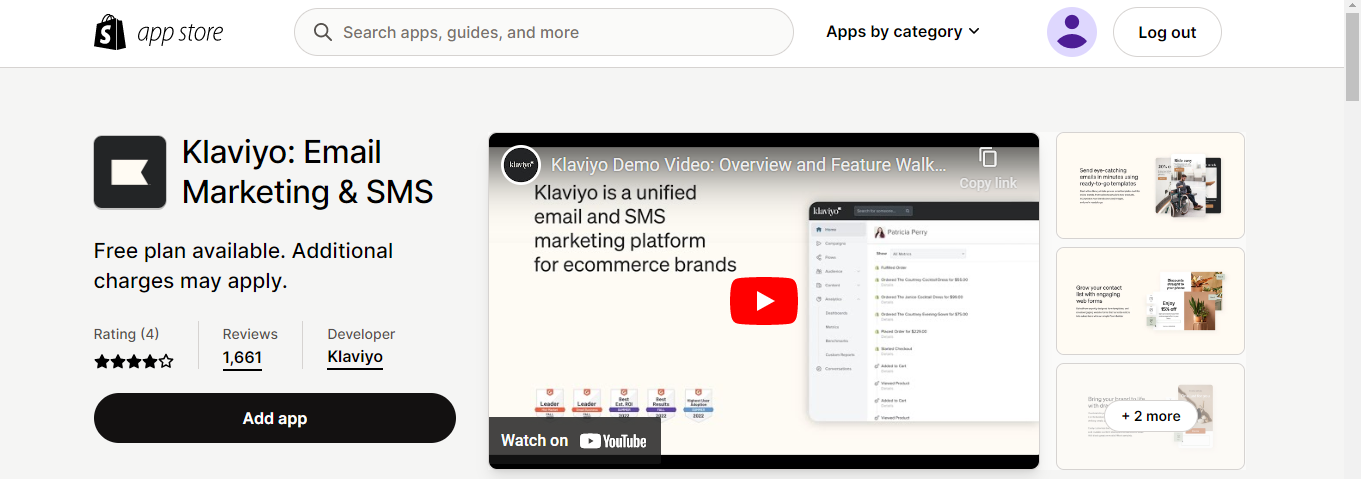Click the Log out button

pos(1167,32)
